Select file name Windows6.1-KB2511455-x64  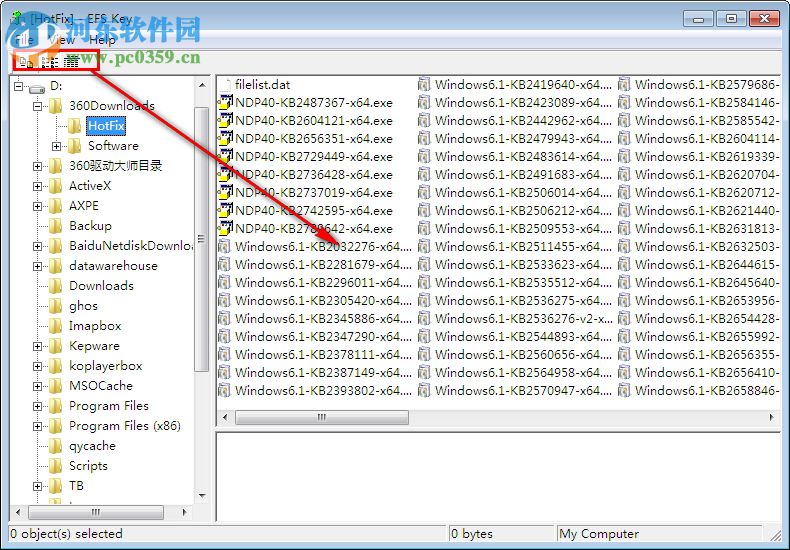click(x=523, y=247)
